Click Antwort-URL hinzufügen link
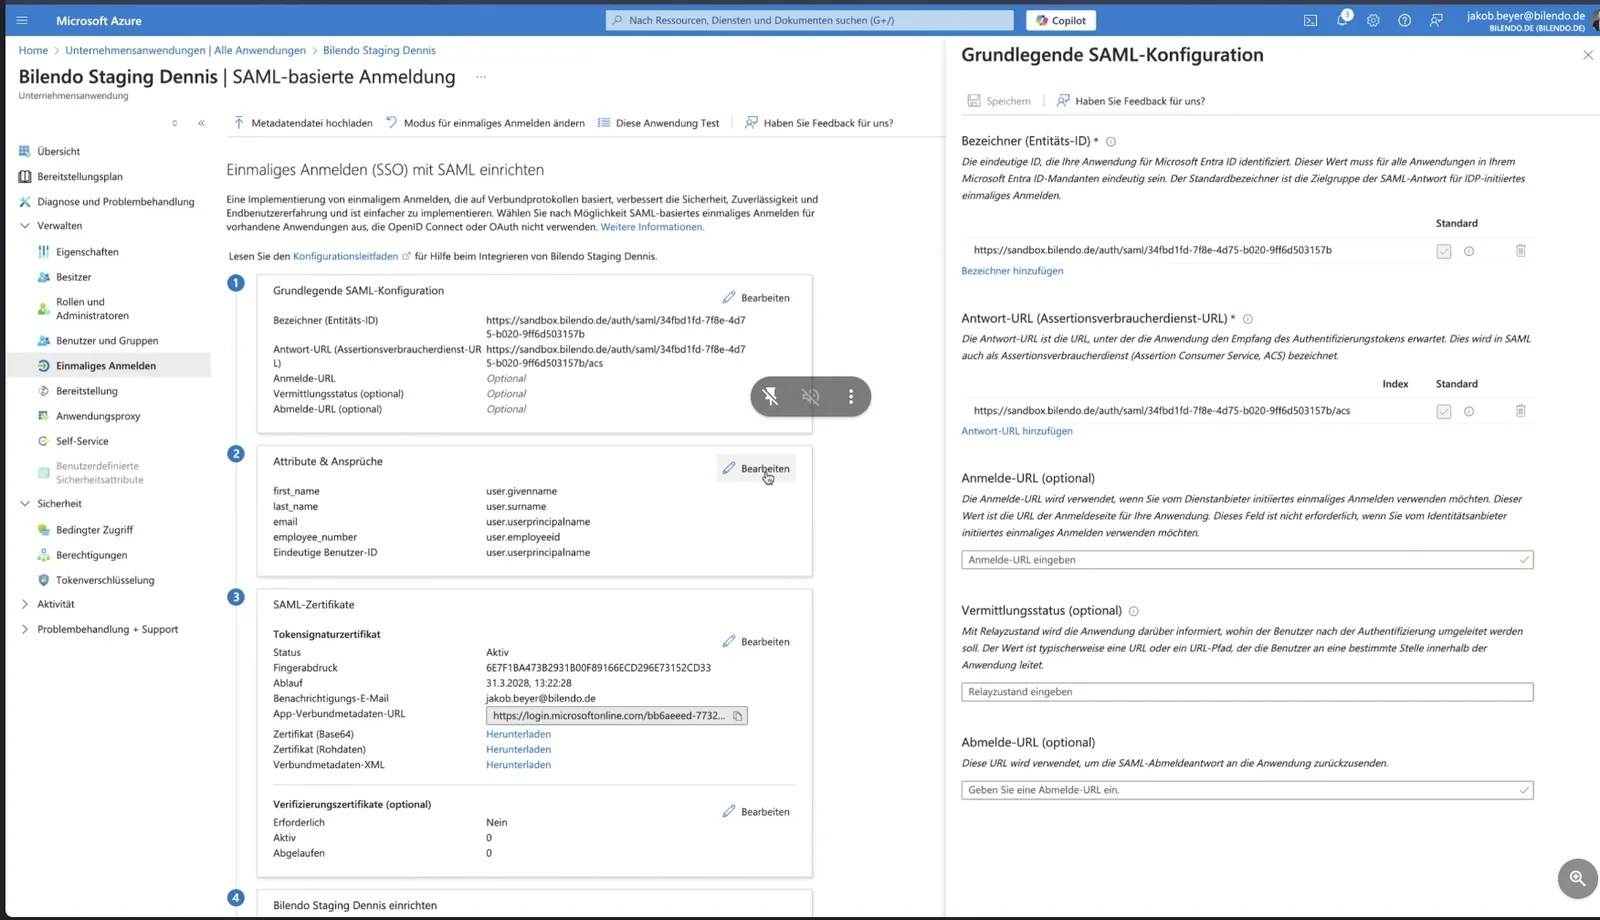 pos(1017,431)
